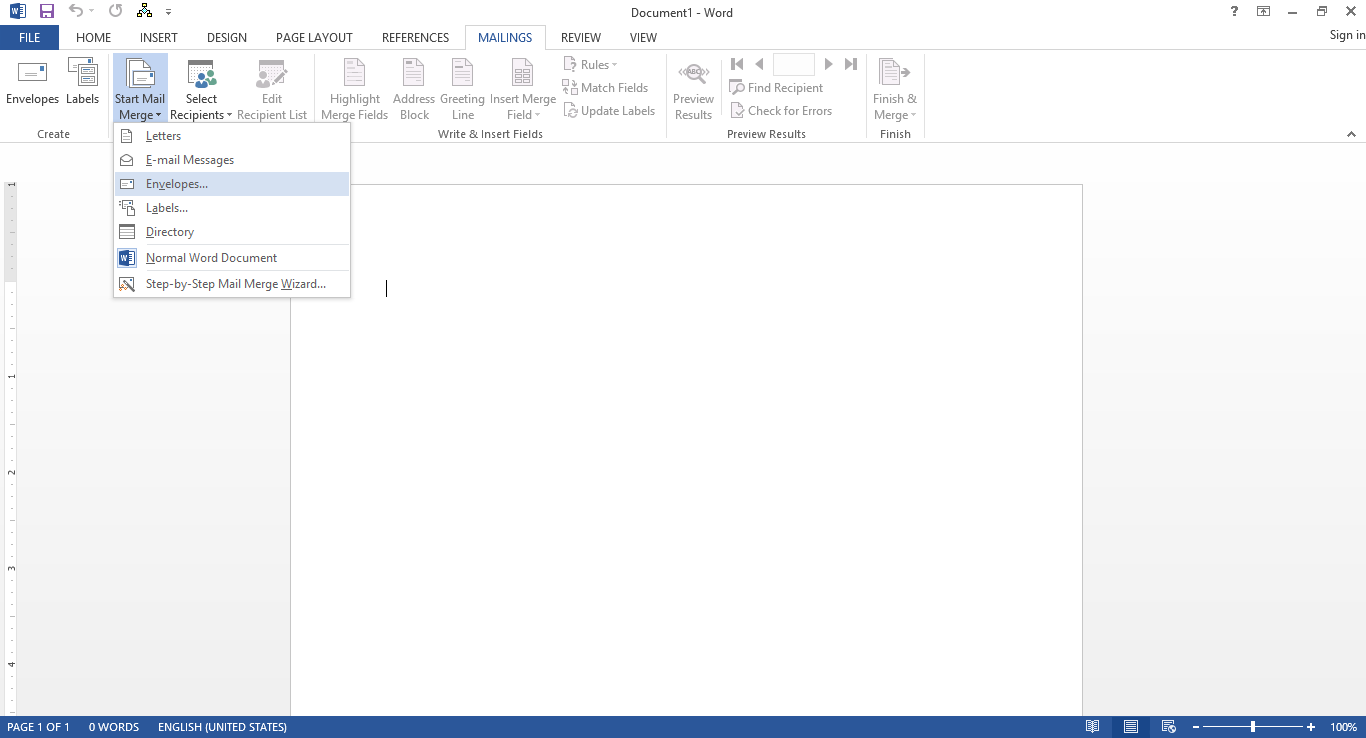Switch to the INSERT tab
The width and height of the screenshot is (1366, 738).
click(159, 38)
